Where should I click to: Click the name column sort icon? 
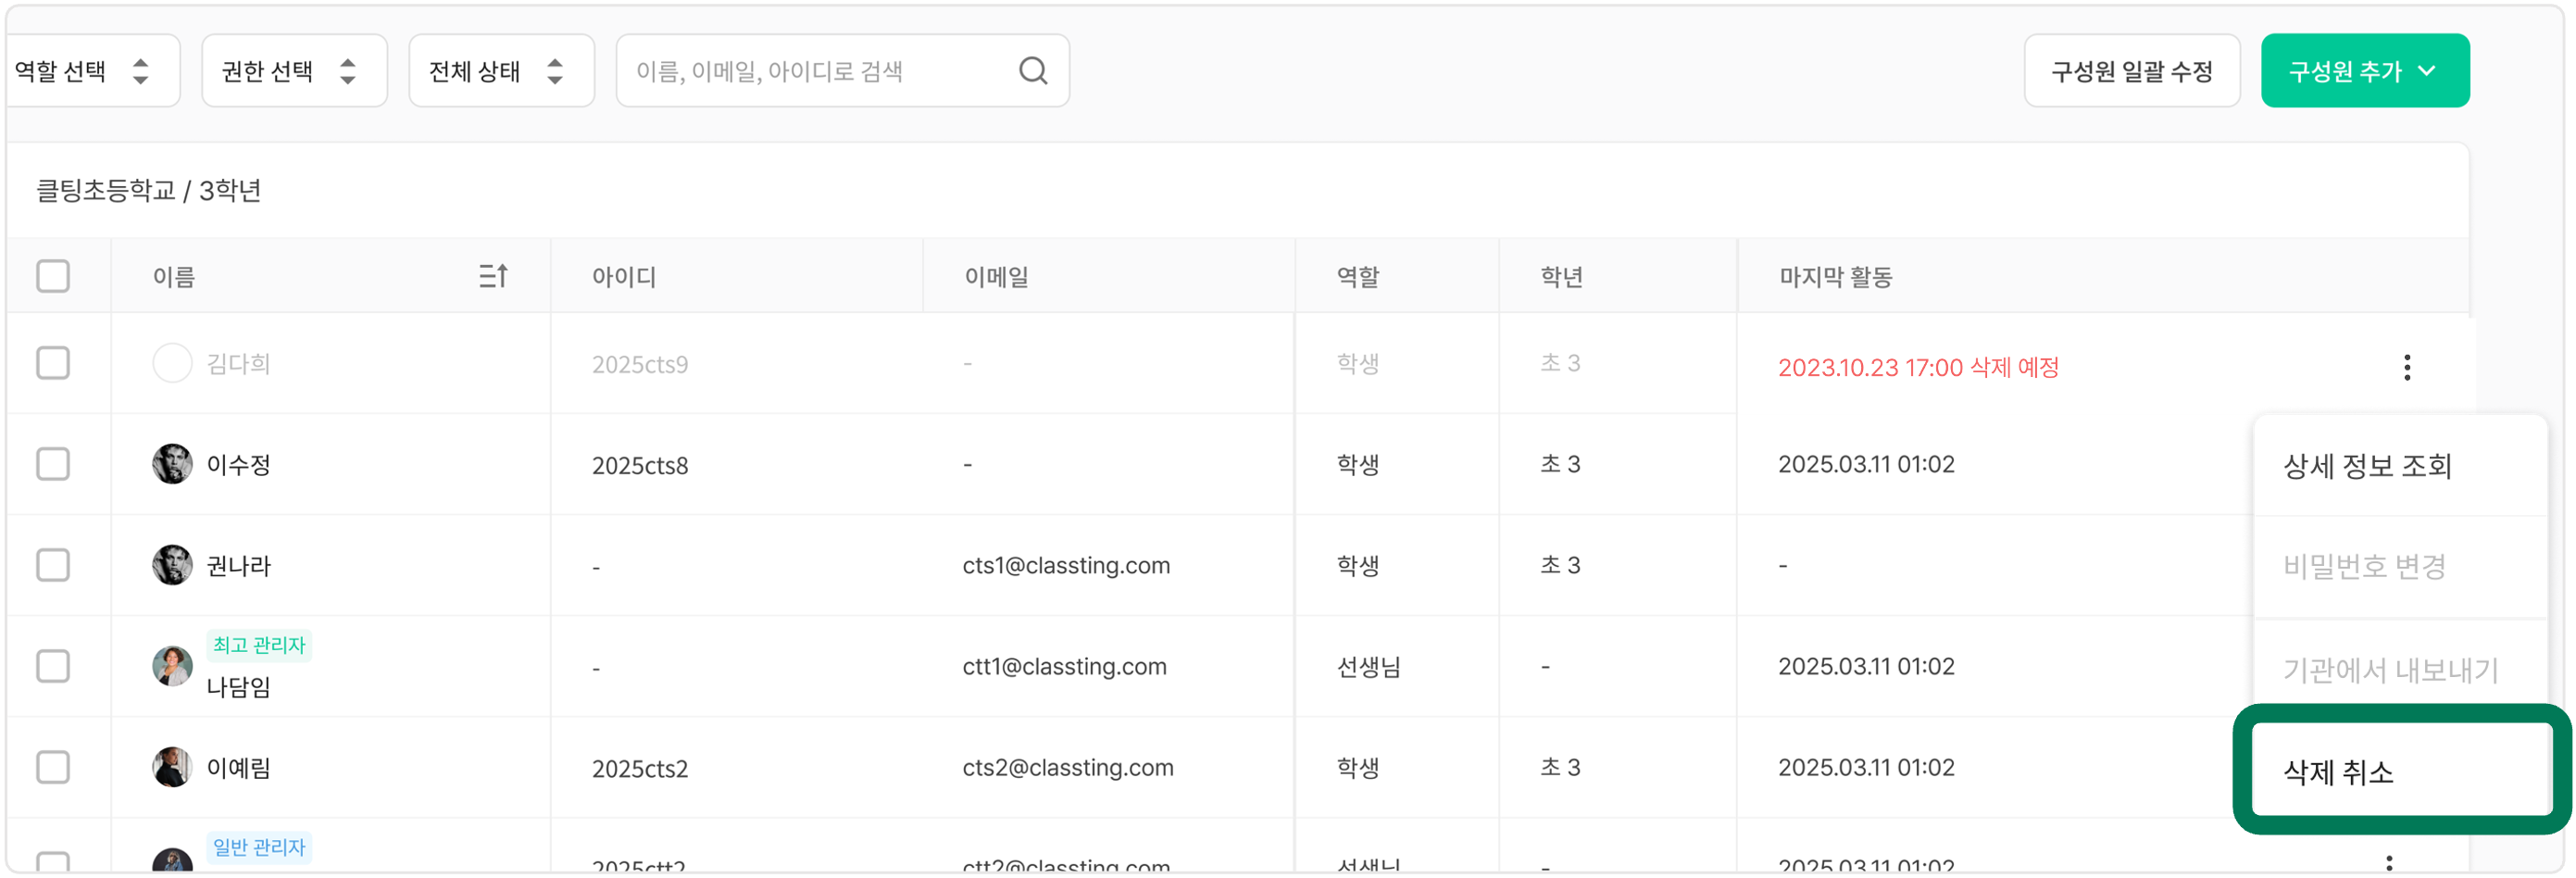coord(493,276)
